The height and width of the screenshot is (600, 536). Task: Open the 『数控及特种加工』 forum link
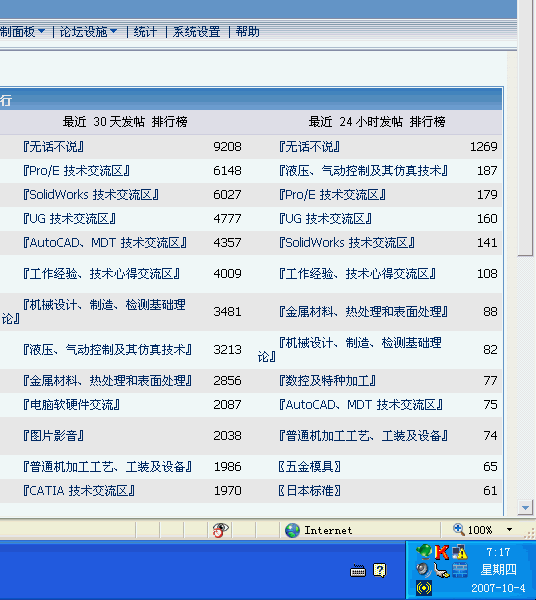coord(327,381)
